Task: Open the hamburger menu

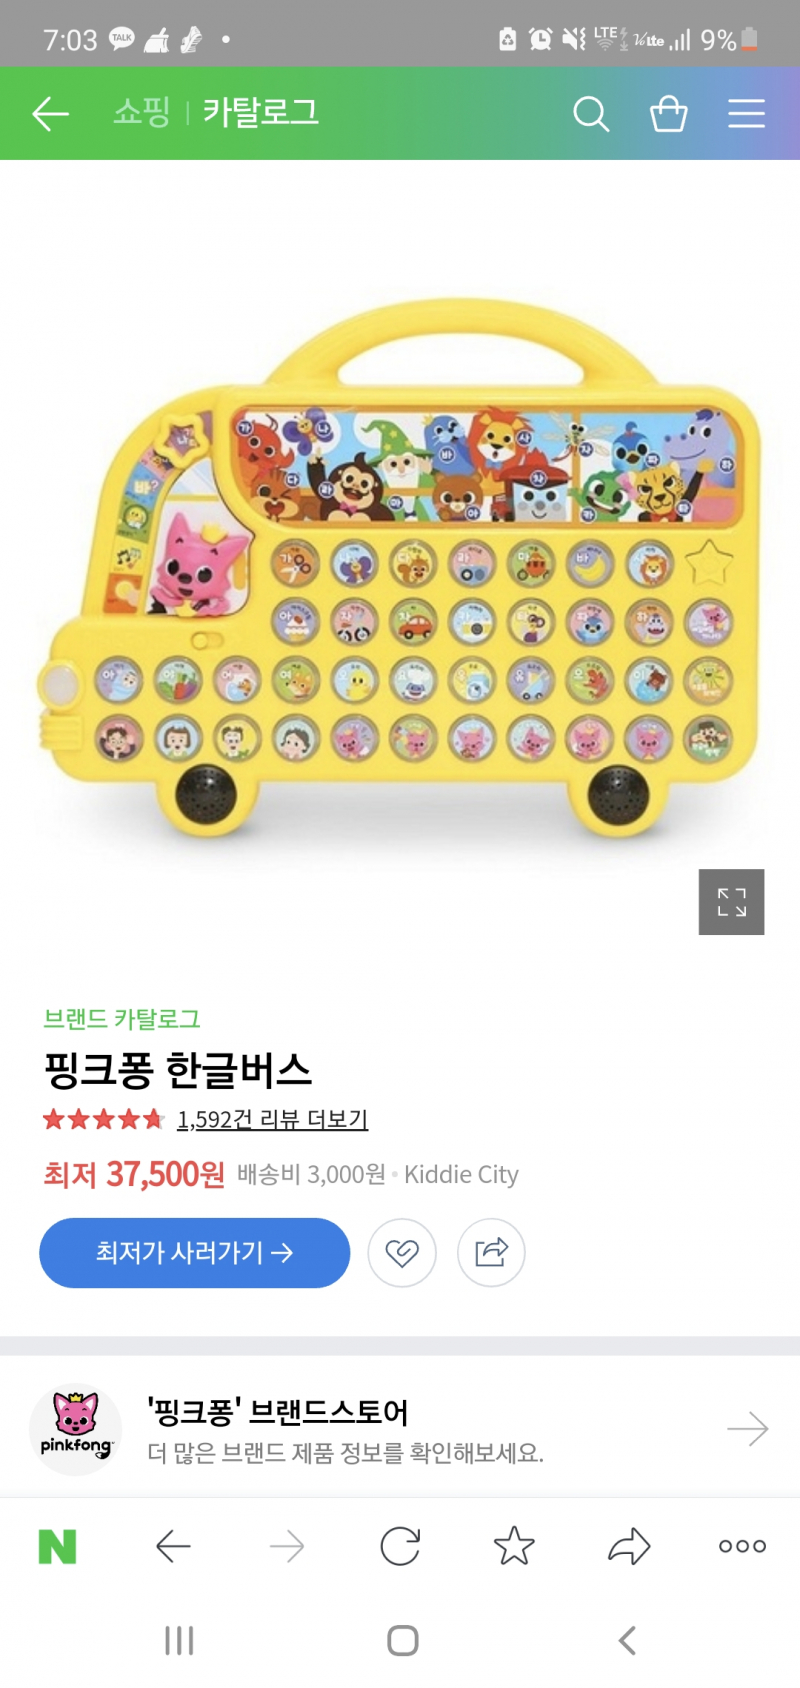Action: 746,114
